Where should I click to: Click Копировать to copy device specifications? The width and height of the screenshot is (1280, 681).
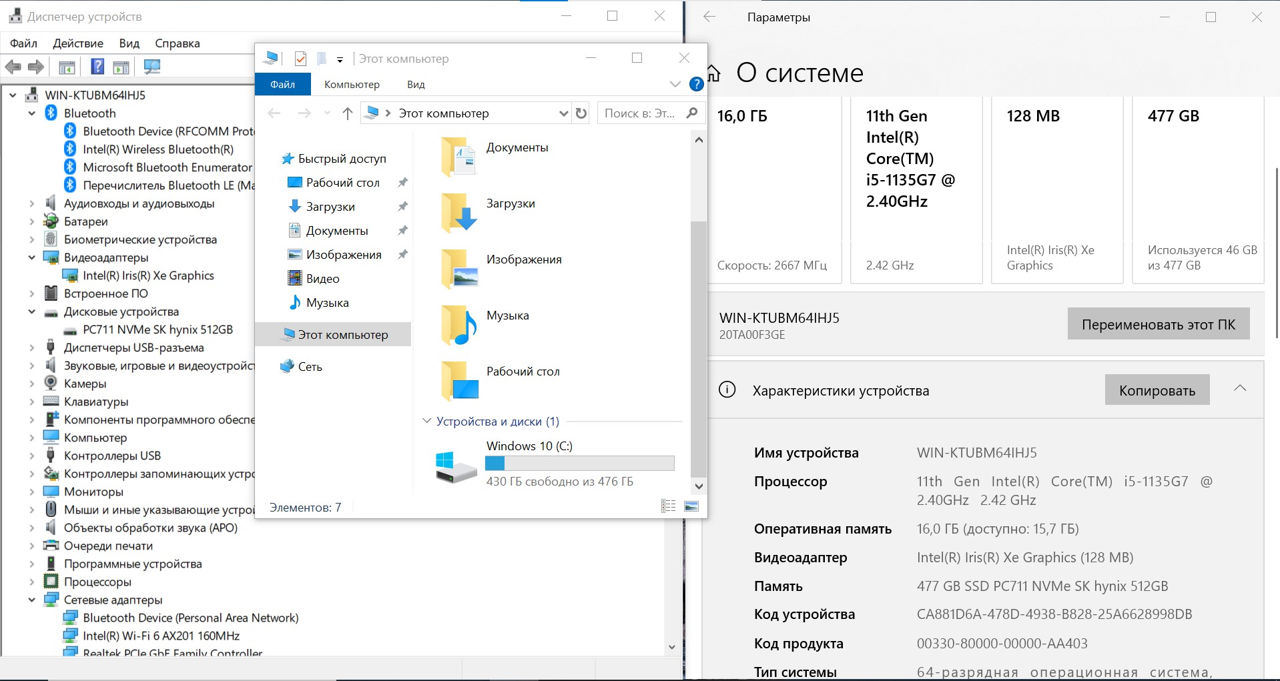point(1156,390)
